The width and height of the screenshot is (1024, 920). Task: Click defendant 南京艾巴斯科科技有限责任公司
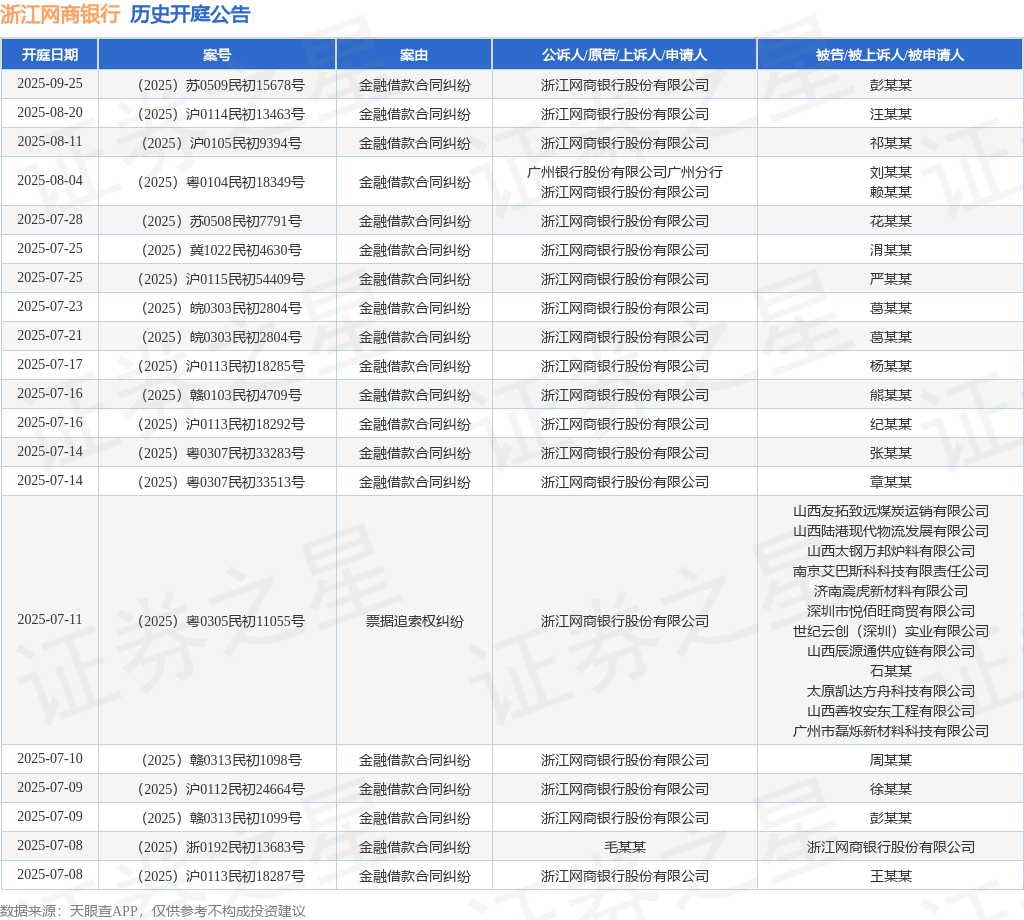point(891,571)
